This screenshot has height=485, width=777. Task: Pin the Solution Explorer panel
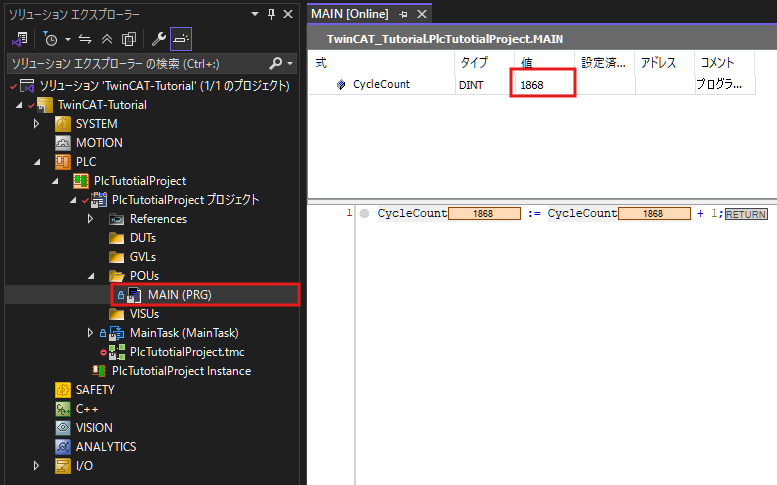point(271,15)
